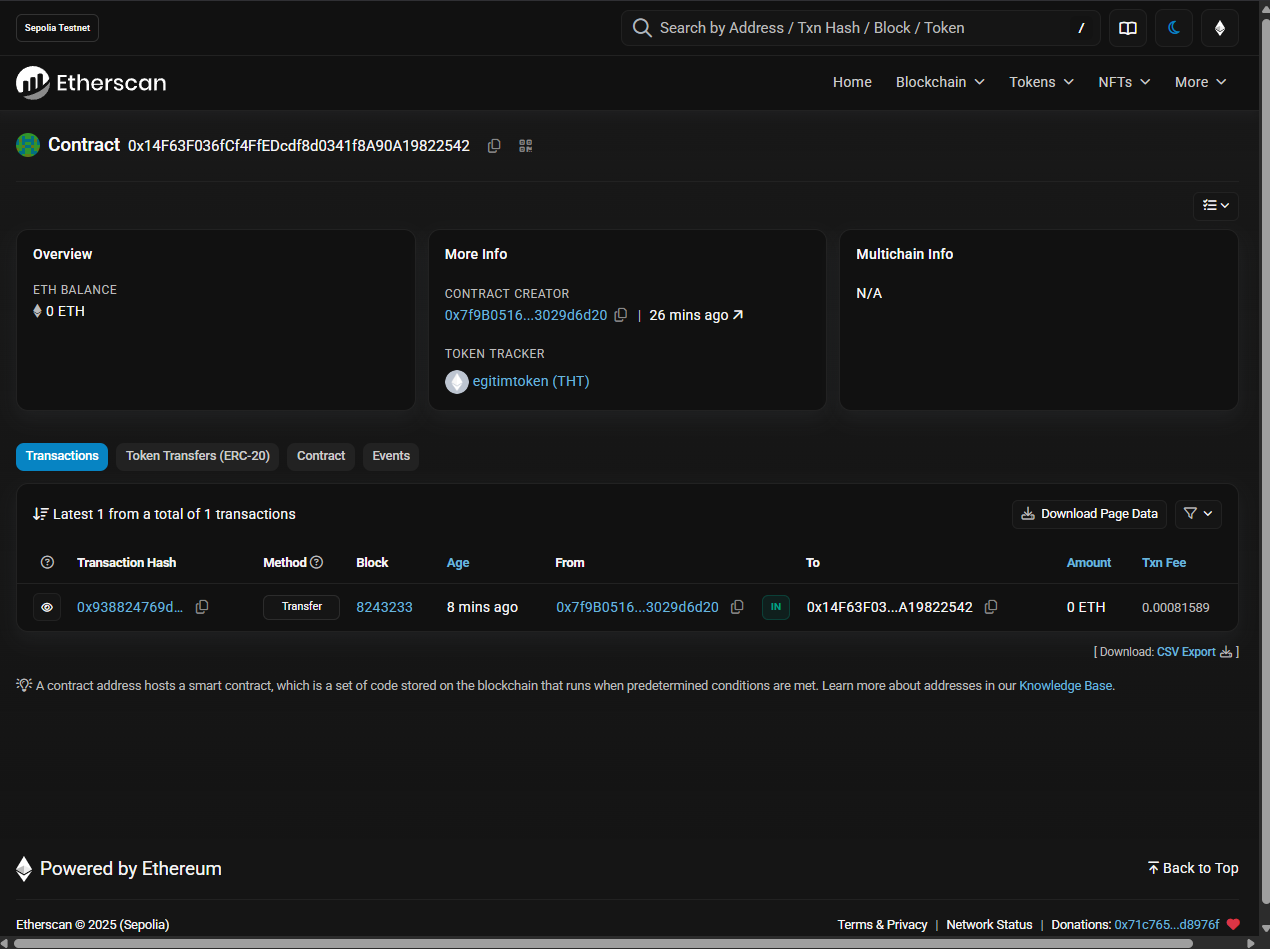1270x949 pixels.
Task: Expand the NFTs menu
Action: tap(1124, 82)
